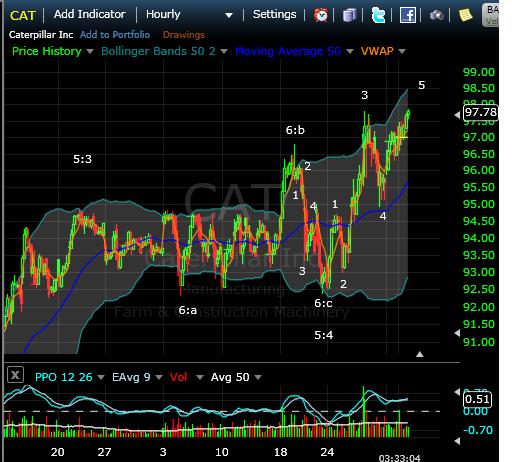The image size is (512, 462).
Task: Click the left arrow above the 0.51 PPO value
Action: tap(457, 392)
